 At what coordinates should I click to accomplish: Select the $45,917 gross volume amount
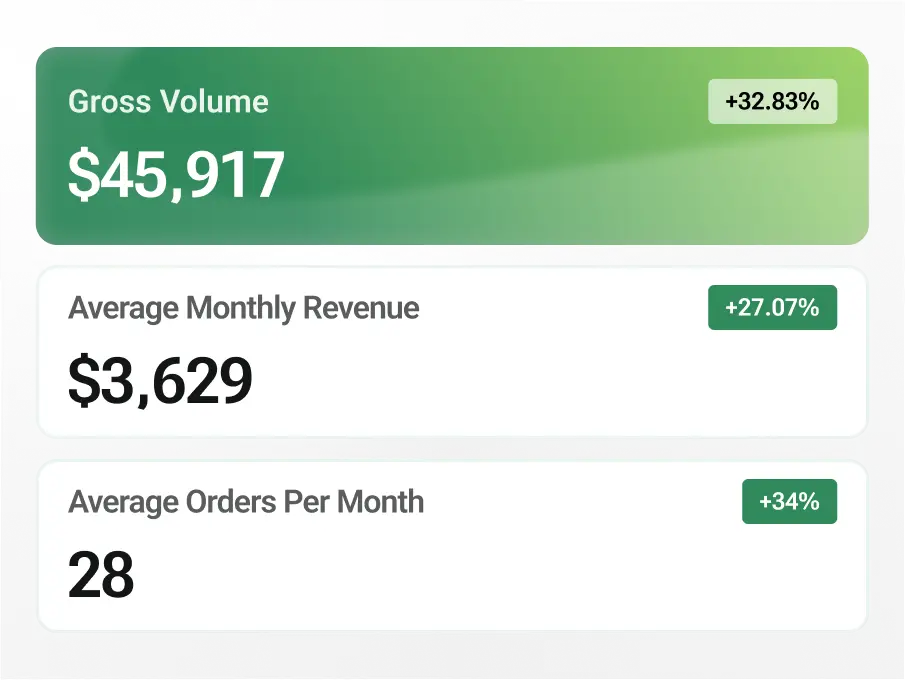[176, 174]
